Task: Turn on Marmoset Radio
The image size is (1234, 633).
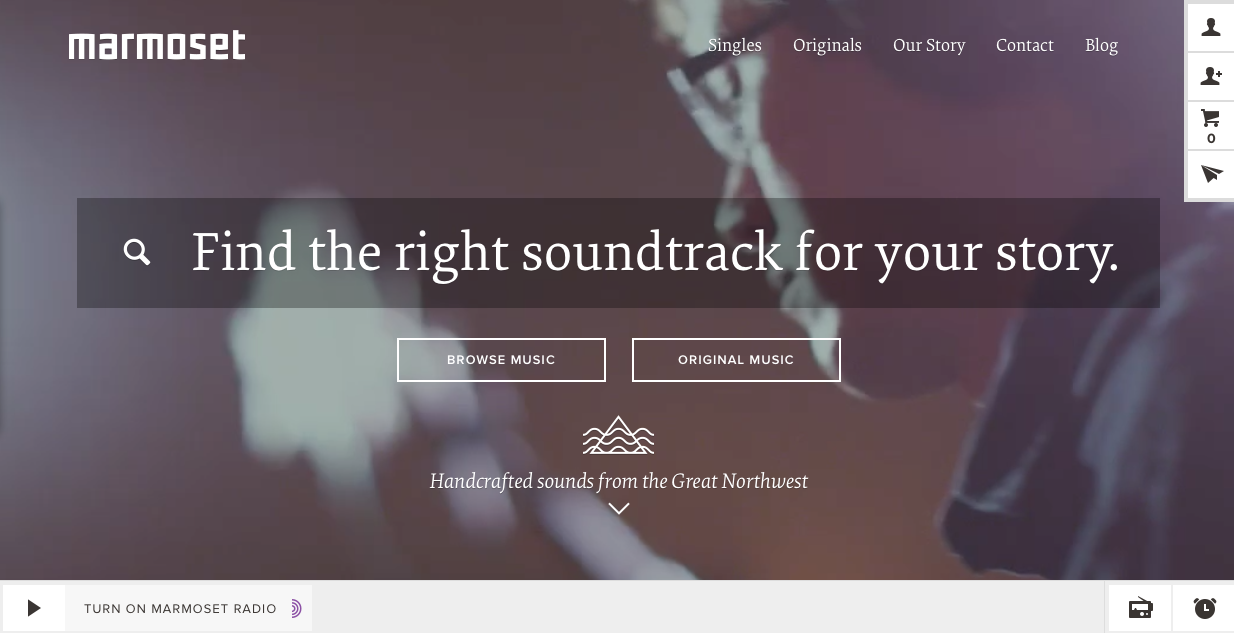Action: (x=180, y=608)
